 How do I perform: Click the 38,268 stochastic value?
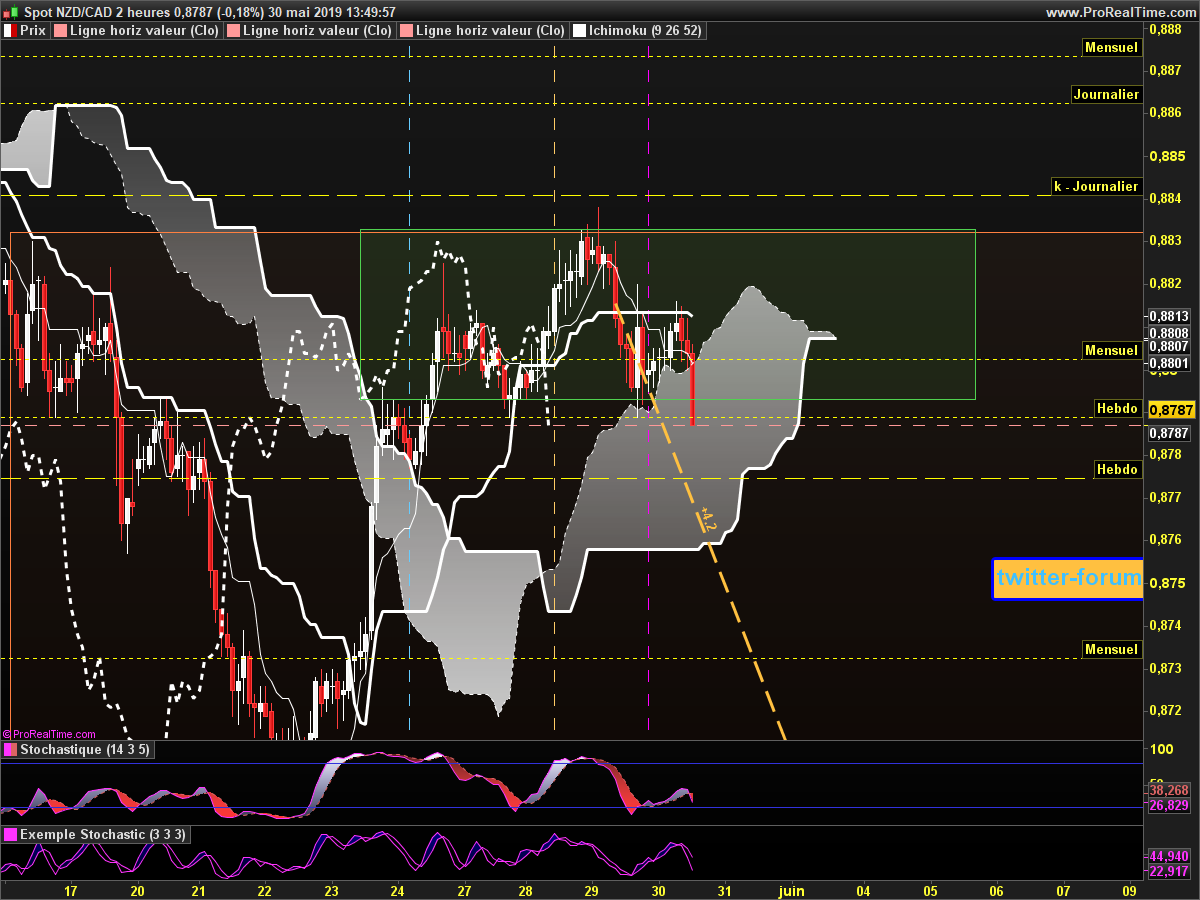pos(1168,789)
